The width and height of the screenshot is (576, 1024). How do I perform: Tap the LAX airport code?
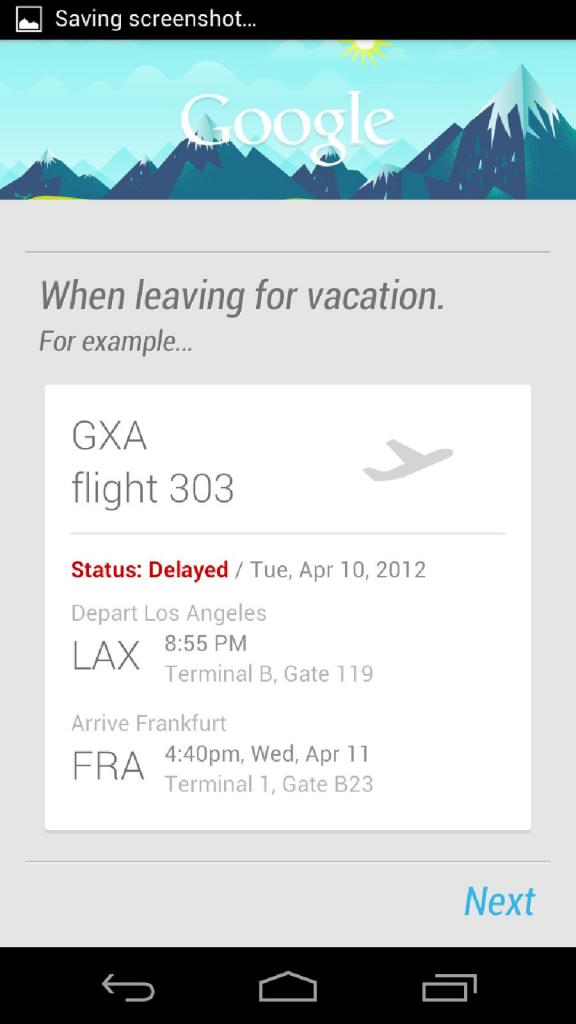tap(106, 656)
